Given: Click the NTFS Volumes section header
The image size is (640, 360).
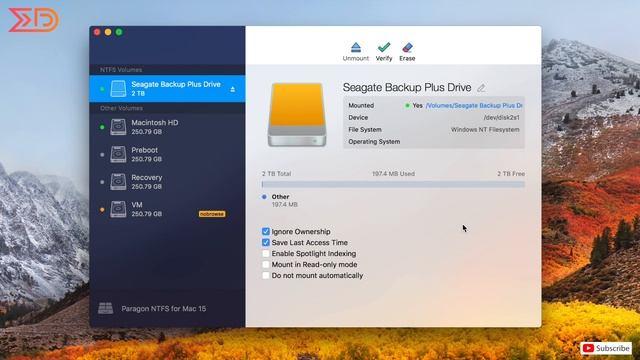Looking at the screenshot, I should [x=121, y=70].
